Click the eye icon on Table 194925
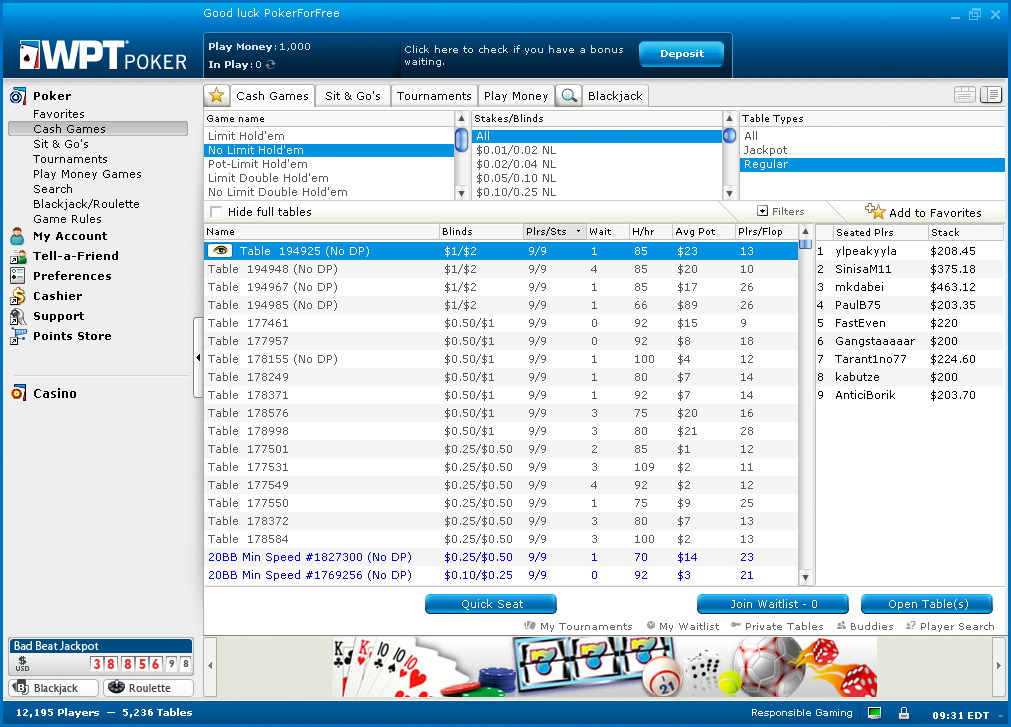Image resolution: width=1011 pixels, height=727 pixels. pos(220,251)
